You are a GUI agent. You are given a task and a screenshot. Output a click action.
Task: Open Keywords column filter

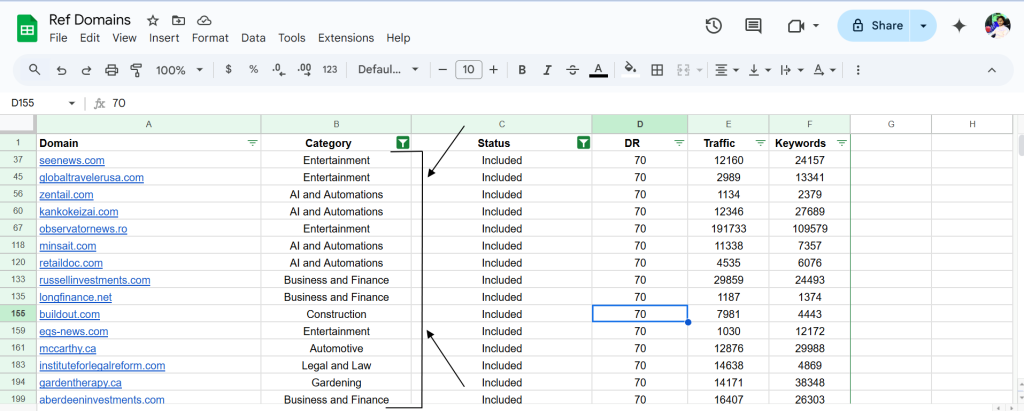tap(842, 142)
